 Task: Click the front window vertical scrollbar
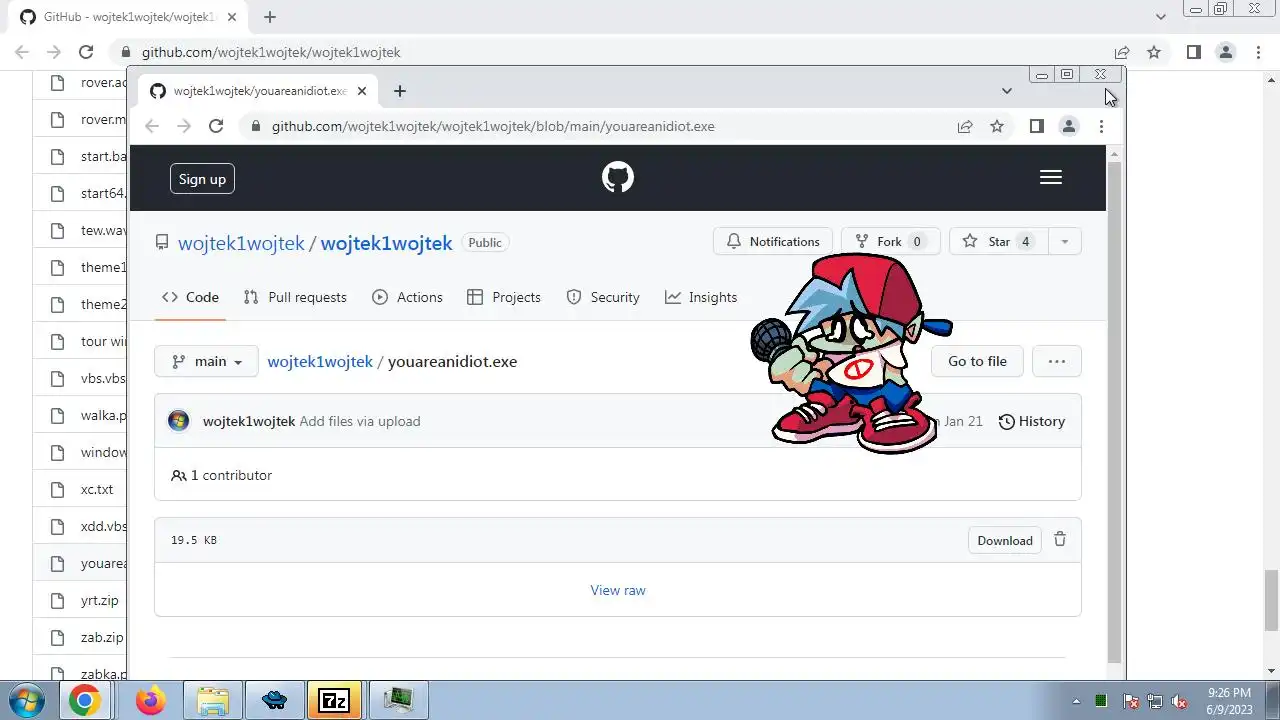(x=1115, y=410)
